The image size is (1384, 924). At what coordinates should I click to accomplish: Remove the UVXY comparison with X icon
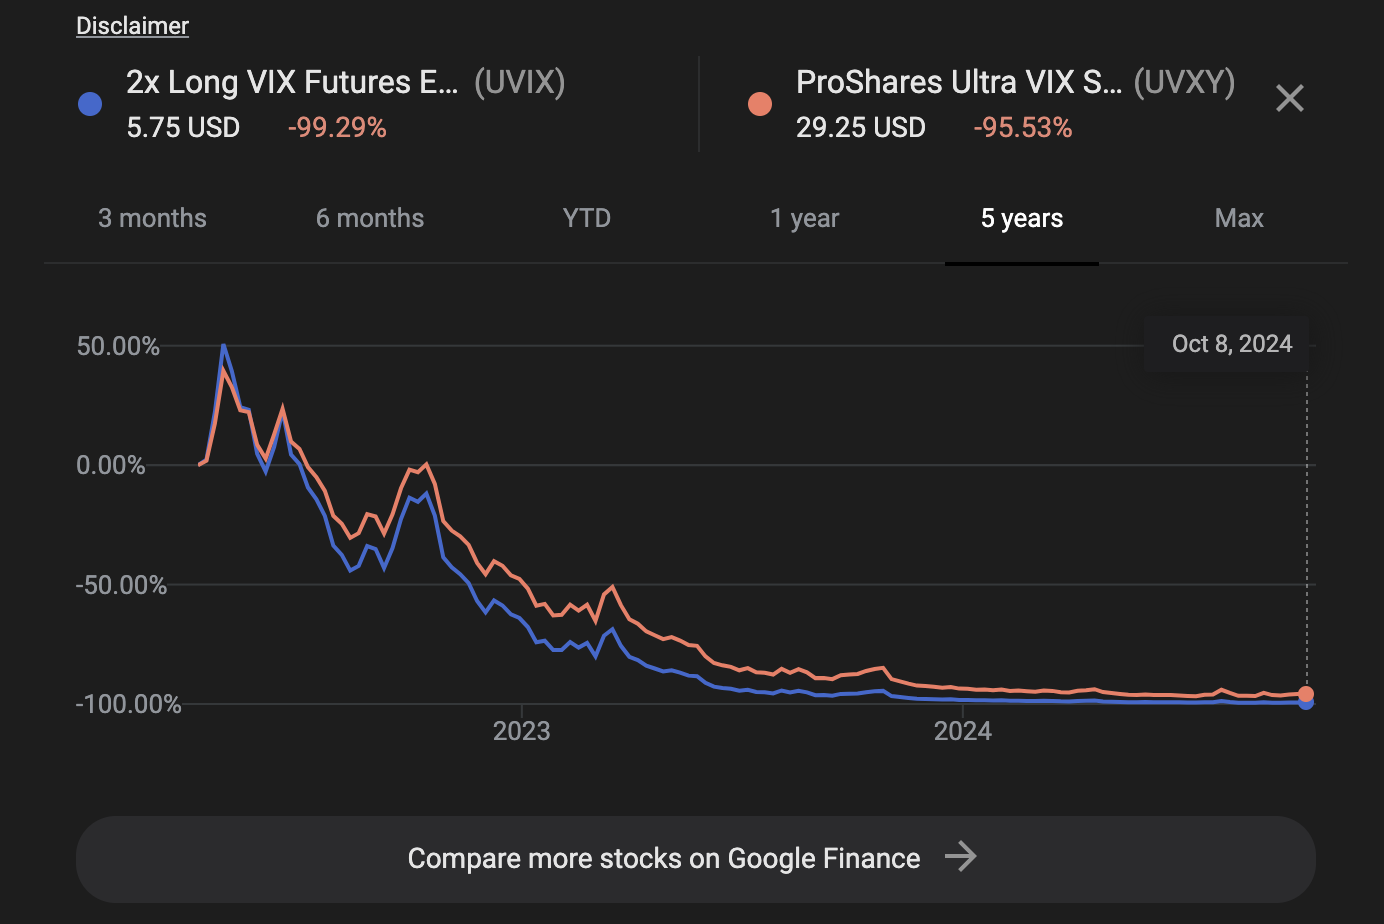pos(1290,98)
